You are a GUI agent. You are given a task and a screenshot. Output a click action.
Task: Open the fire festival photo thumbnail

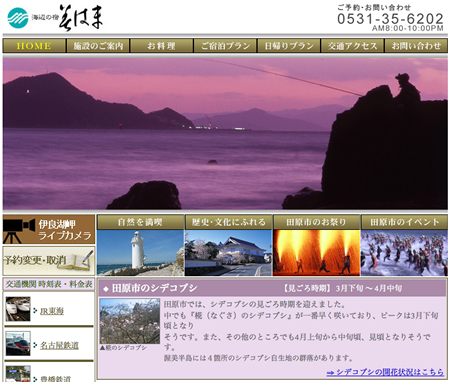pos(316,252)
